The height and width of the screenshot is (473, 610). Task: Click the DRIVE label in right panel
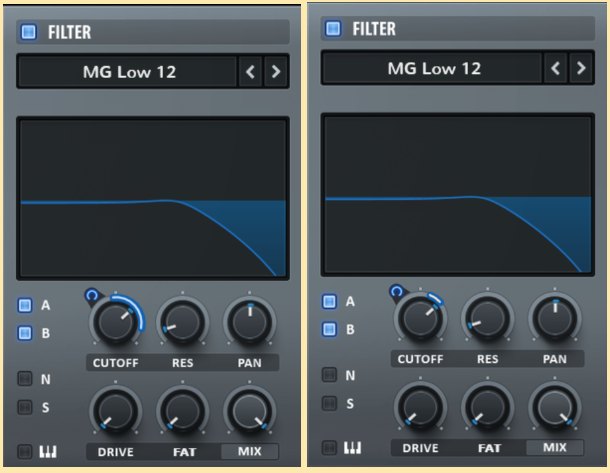(x=420, y=448)
